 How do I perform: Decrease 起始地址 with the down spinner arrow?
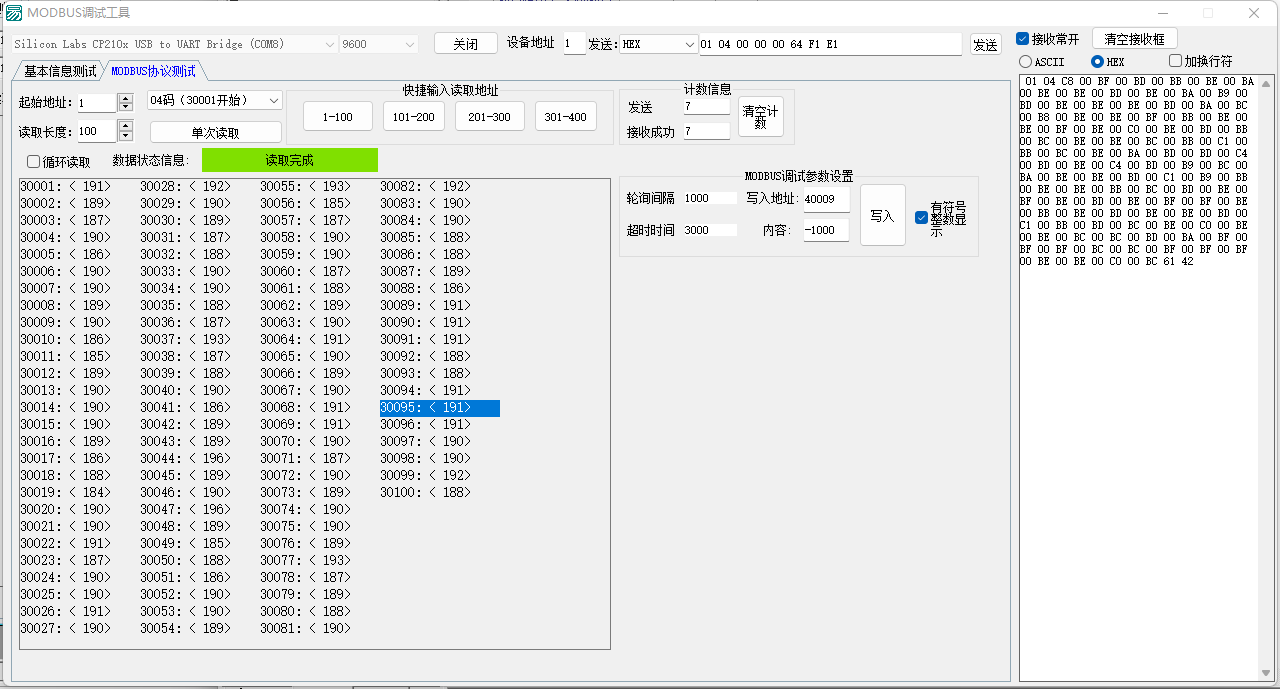125,107
